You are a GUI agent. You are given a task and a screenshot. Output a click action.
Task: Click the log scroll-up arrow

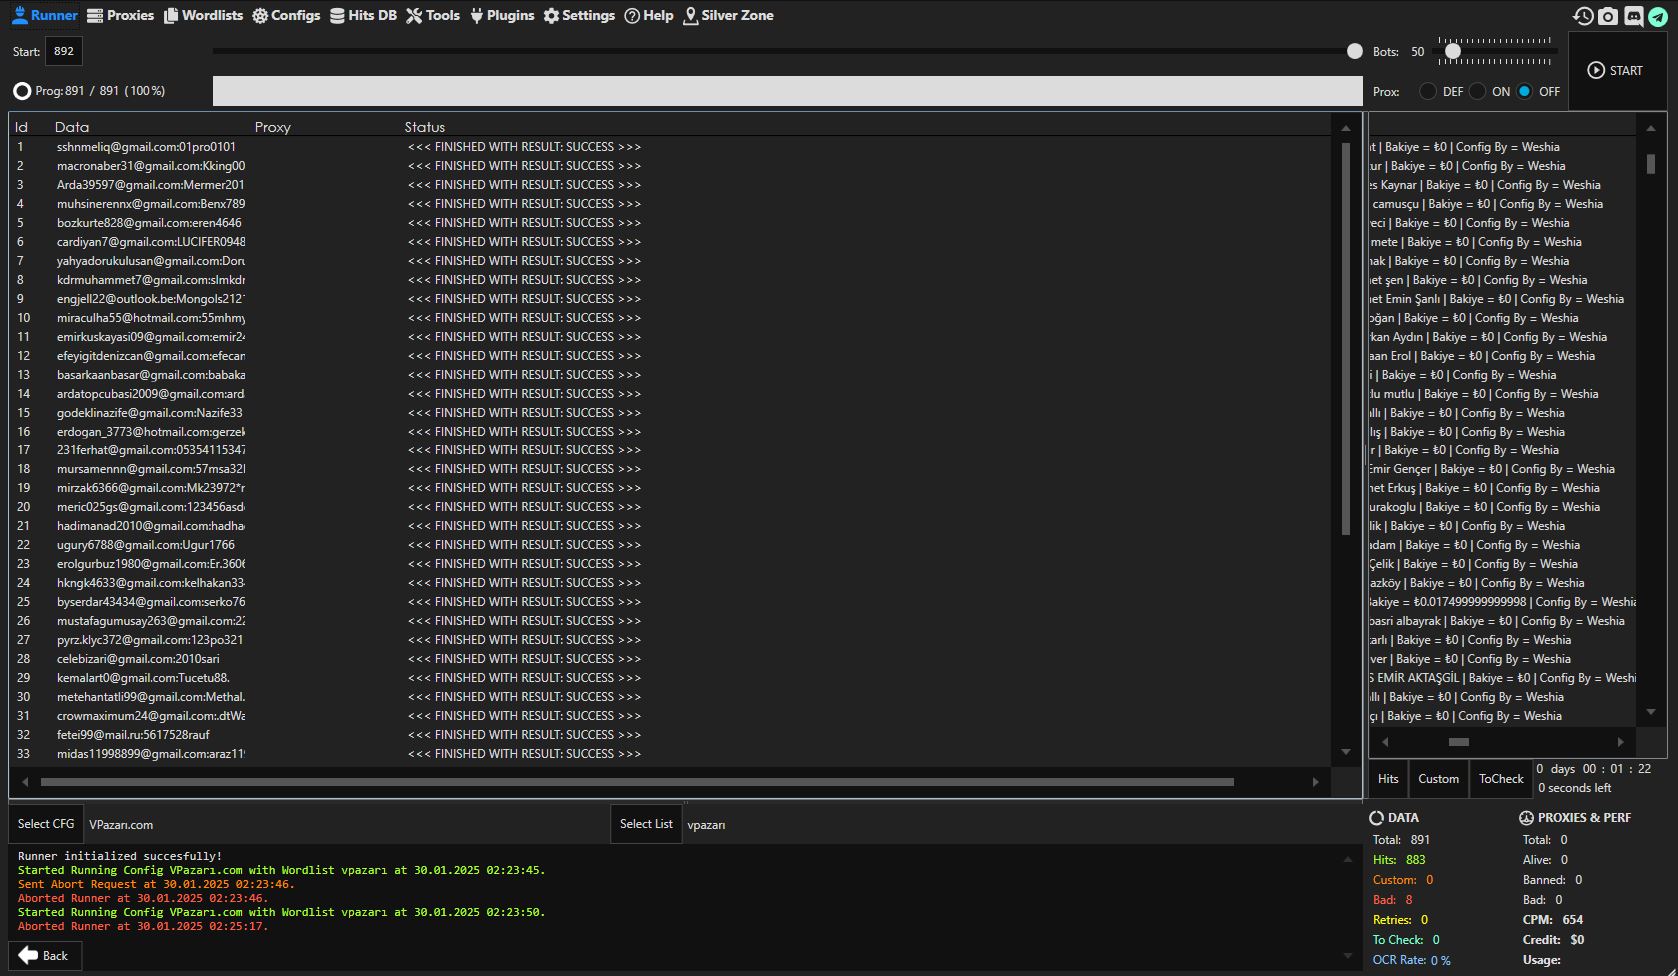[1347, 859]
